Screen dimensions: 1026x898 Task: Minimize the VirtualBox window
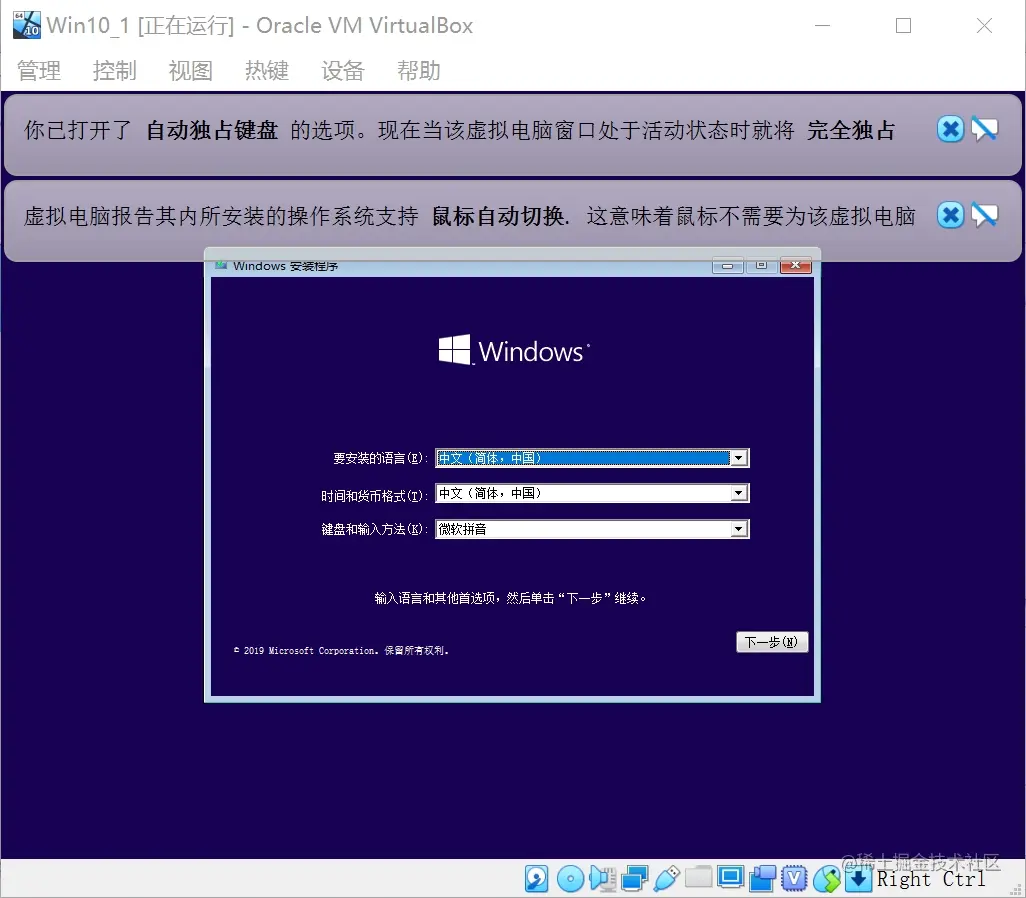pyautogui.click(x=823, y=26)
